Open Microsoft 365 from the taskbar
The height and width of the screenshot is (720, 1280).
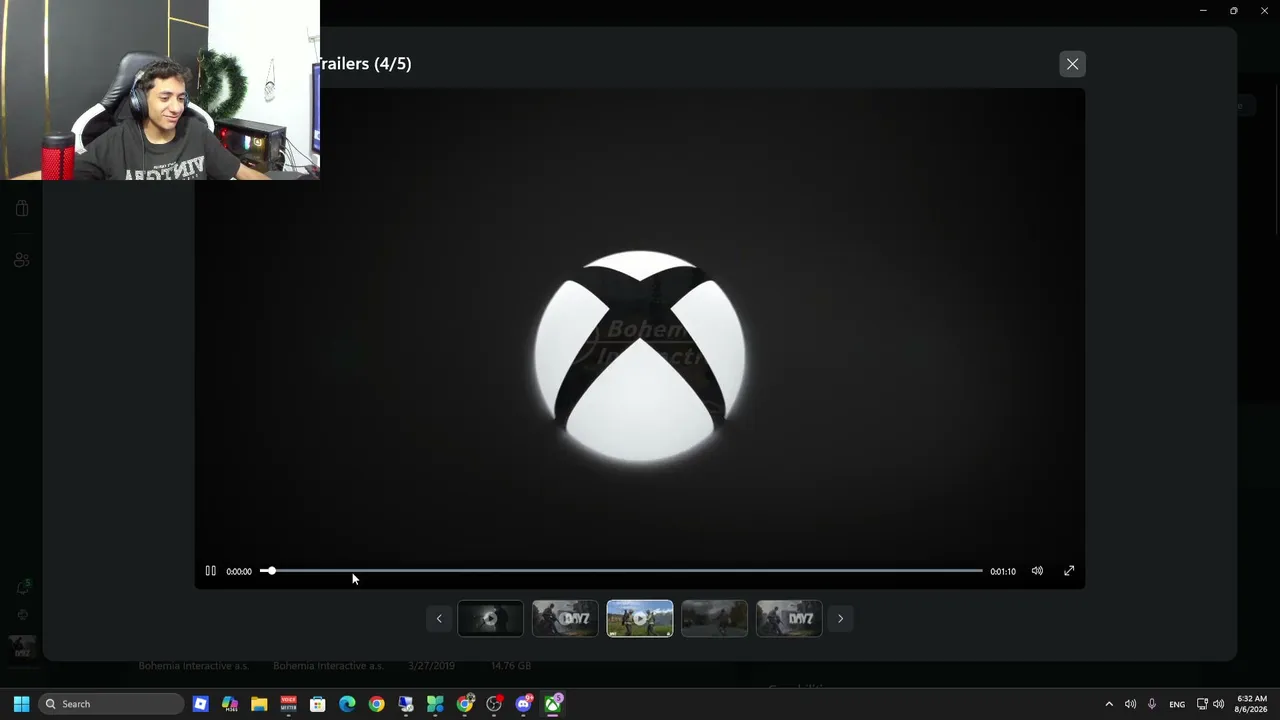point(230,704)
